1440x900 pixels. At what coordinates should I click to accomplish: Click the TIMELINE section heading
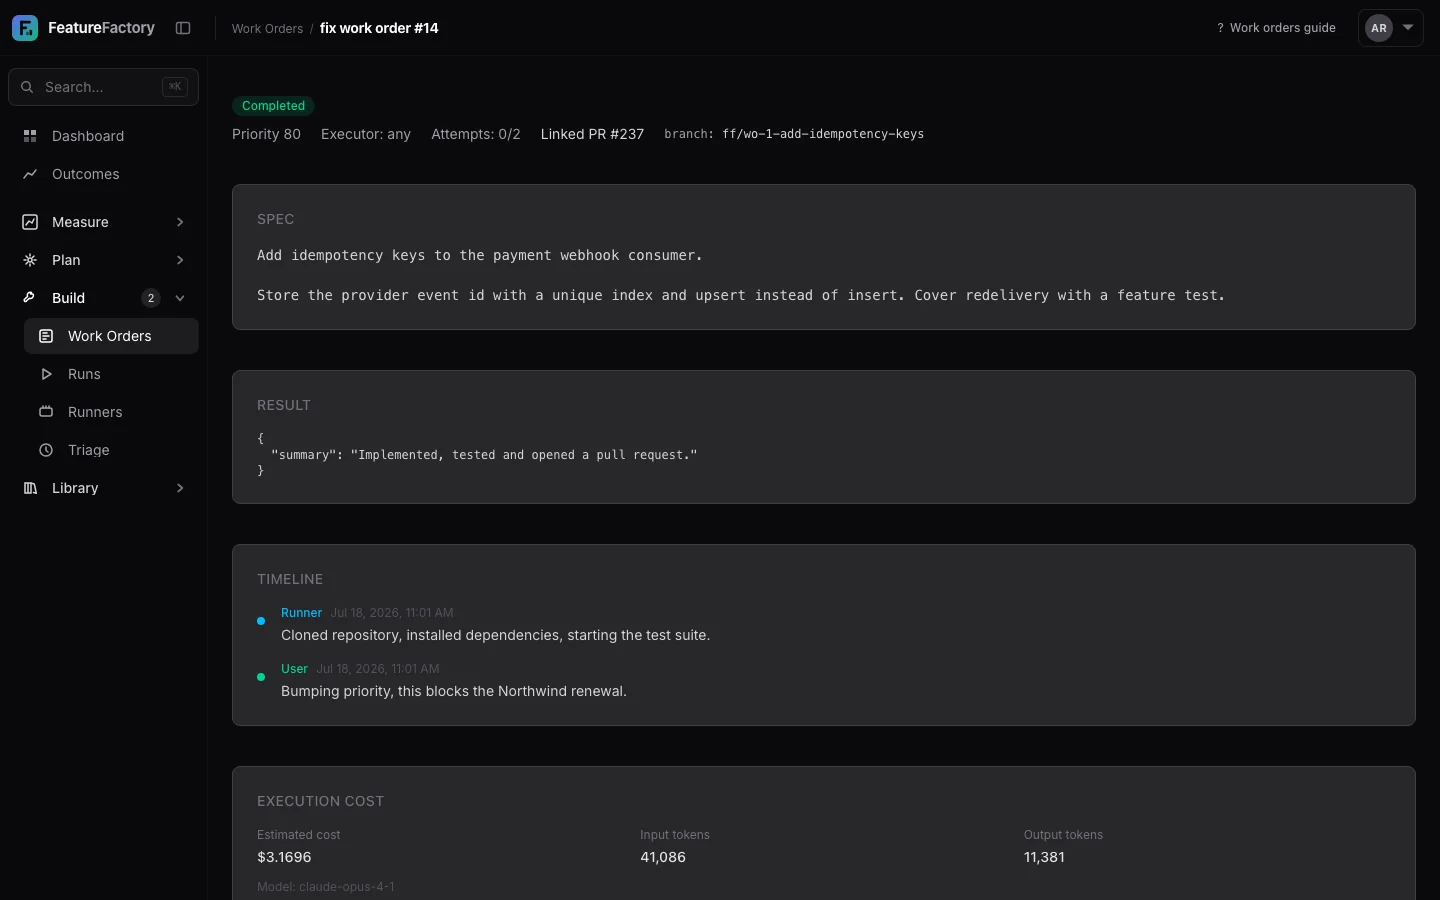click(x=290, y=579)
